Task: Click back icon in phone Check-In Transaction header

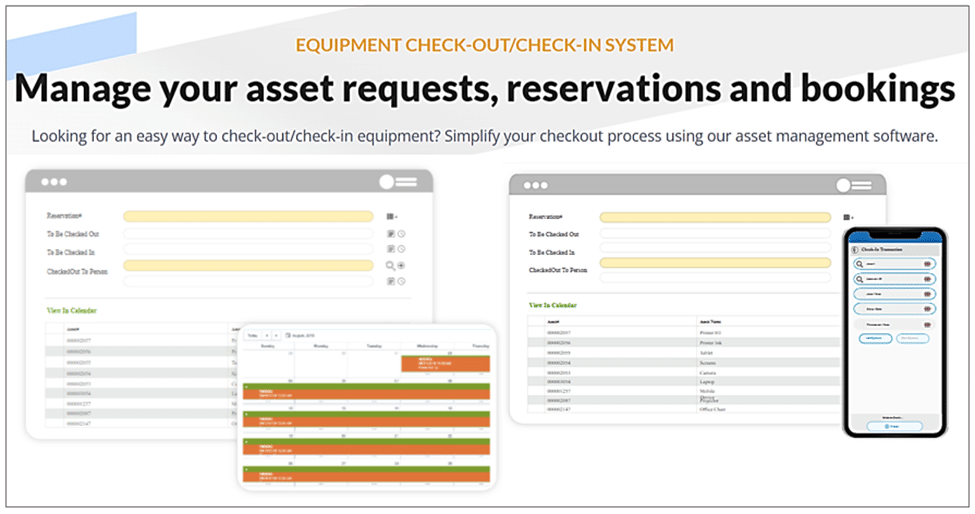Action: coord(853,249)
